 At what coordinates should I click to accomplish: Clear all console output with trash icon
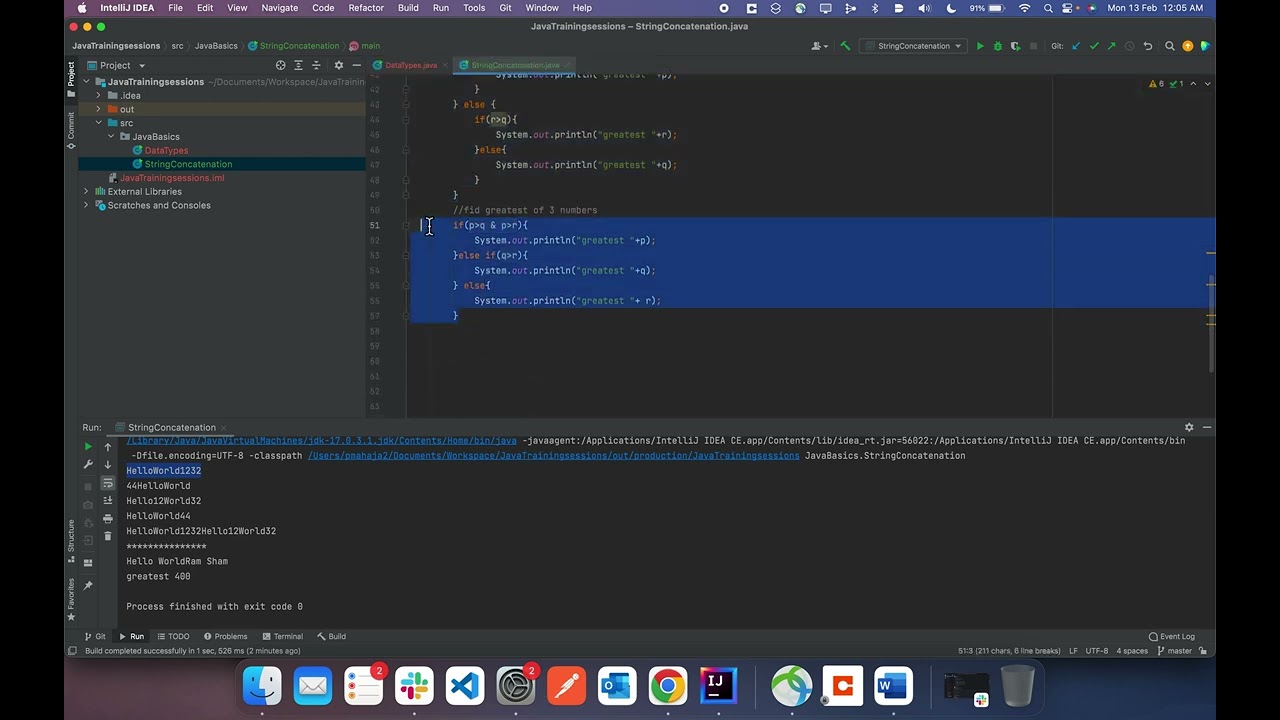108,537
